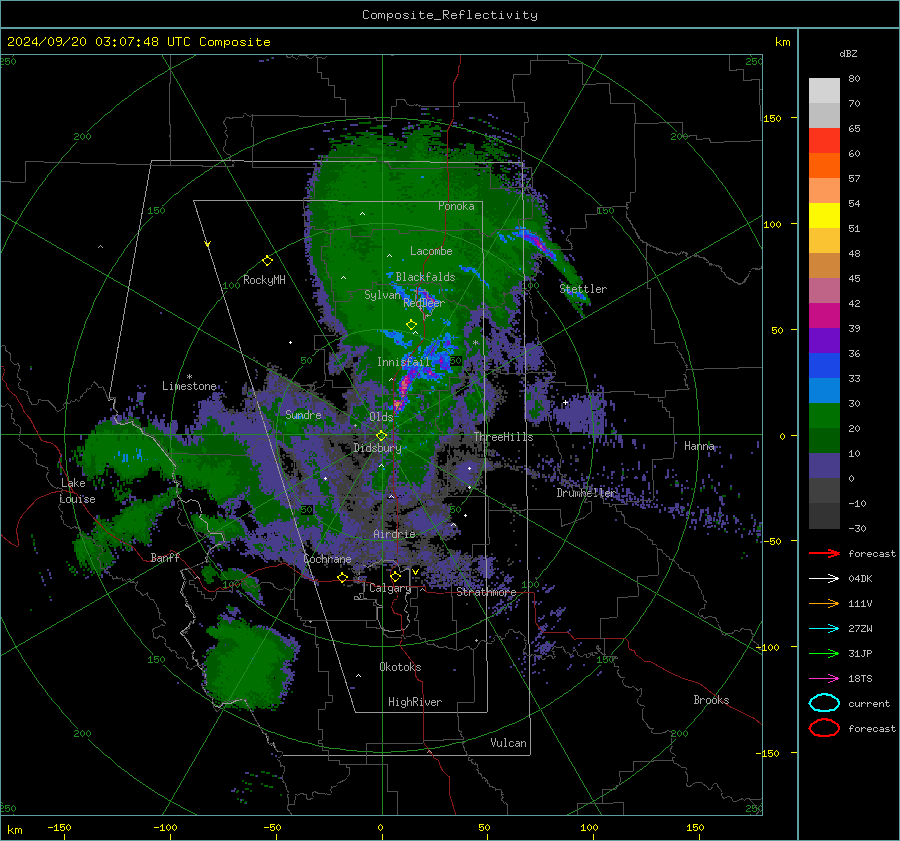900x841 pixels.
Task: Click the Calgary city label
Action: 390,588
